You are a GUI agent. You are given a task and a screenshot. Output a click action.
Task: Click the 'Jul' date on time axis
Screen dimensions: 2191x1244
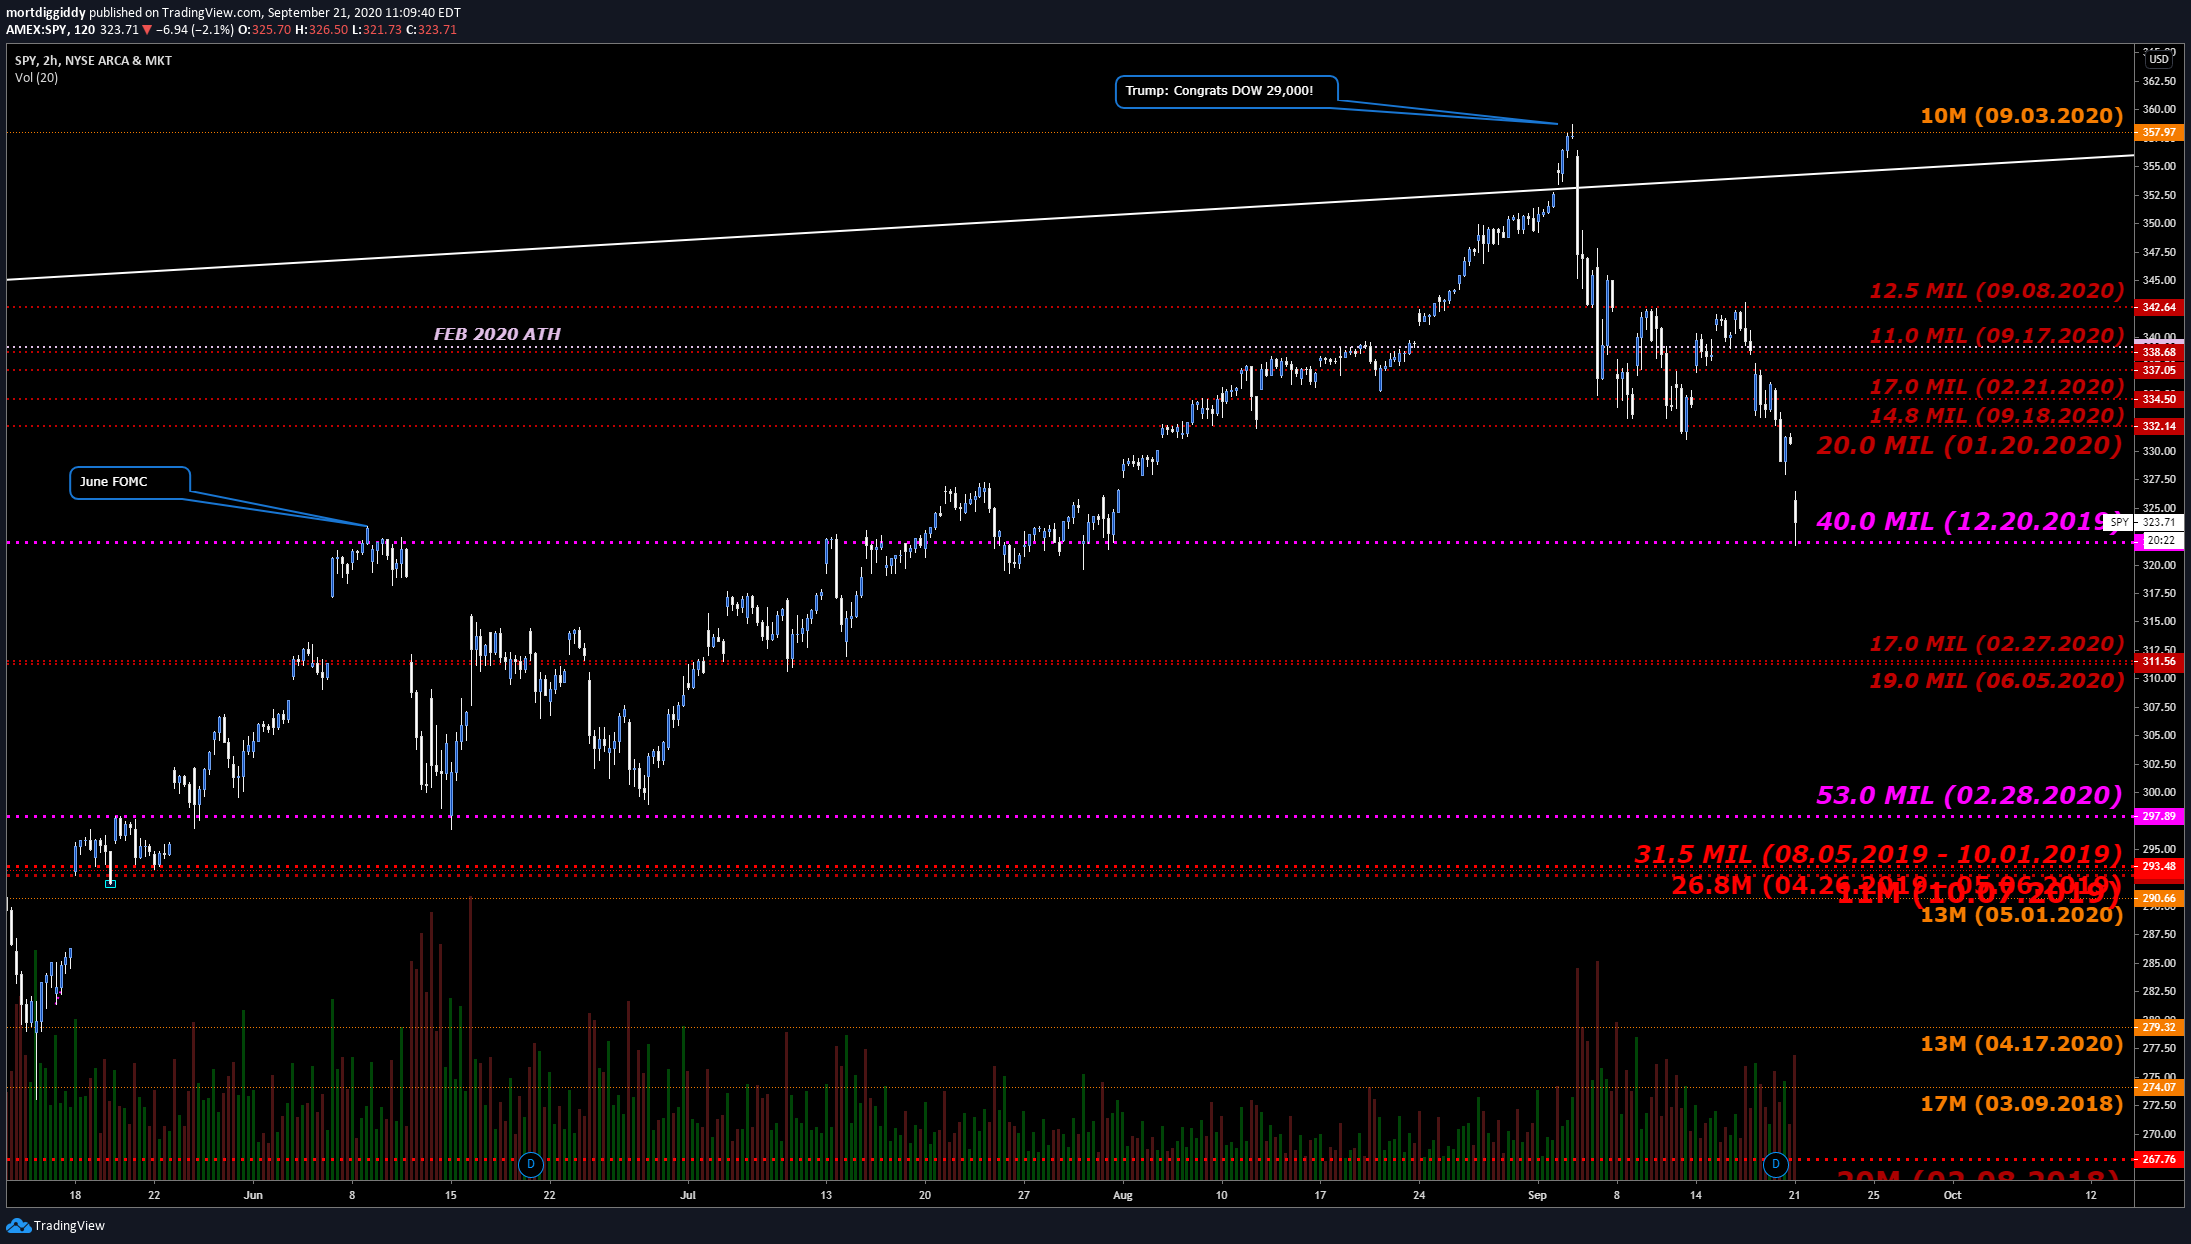pyautogui.click(x=687, y=1195)
